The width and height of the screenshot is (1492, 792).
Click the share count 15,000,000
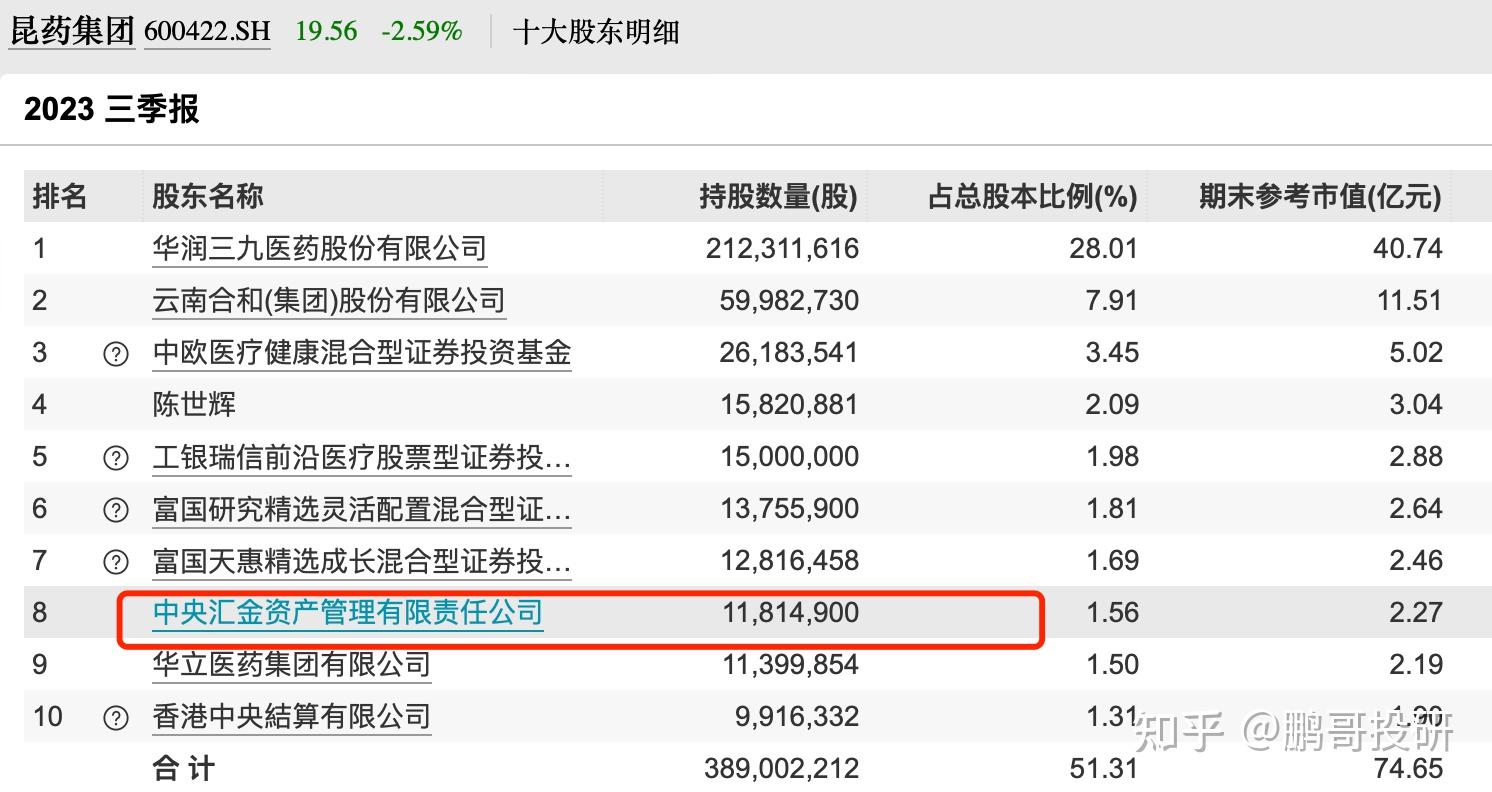point(789,456)
